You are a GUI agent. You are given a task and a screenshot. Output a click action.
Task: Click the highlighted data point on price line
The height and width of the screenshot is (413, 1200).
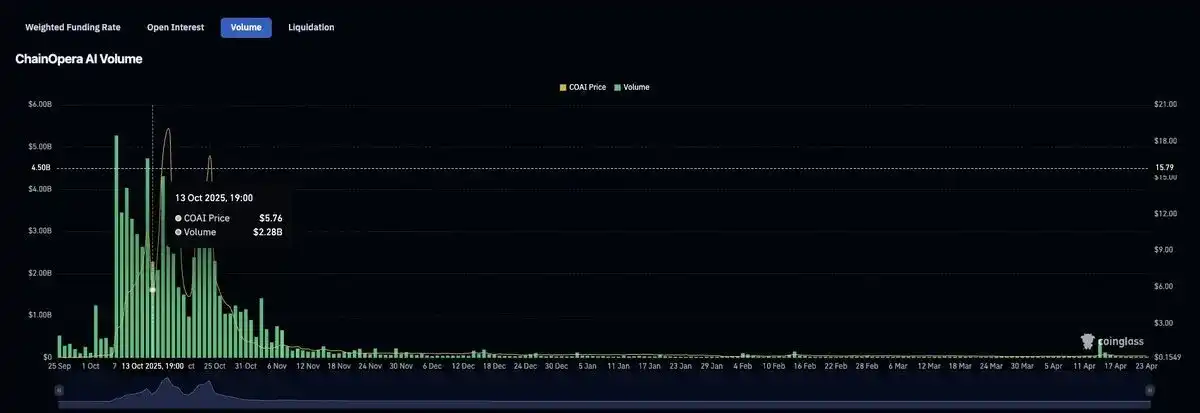tap(153, 289)
